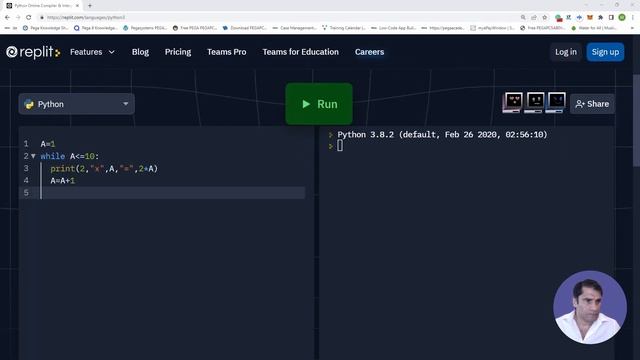Click the third computer-face thumbnail
The width and height of the screenshot is (640, 360).
(556, 102)
